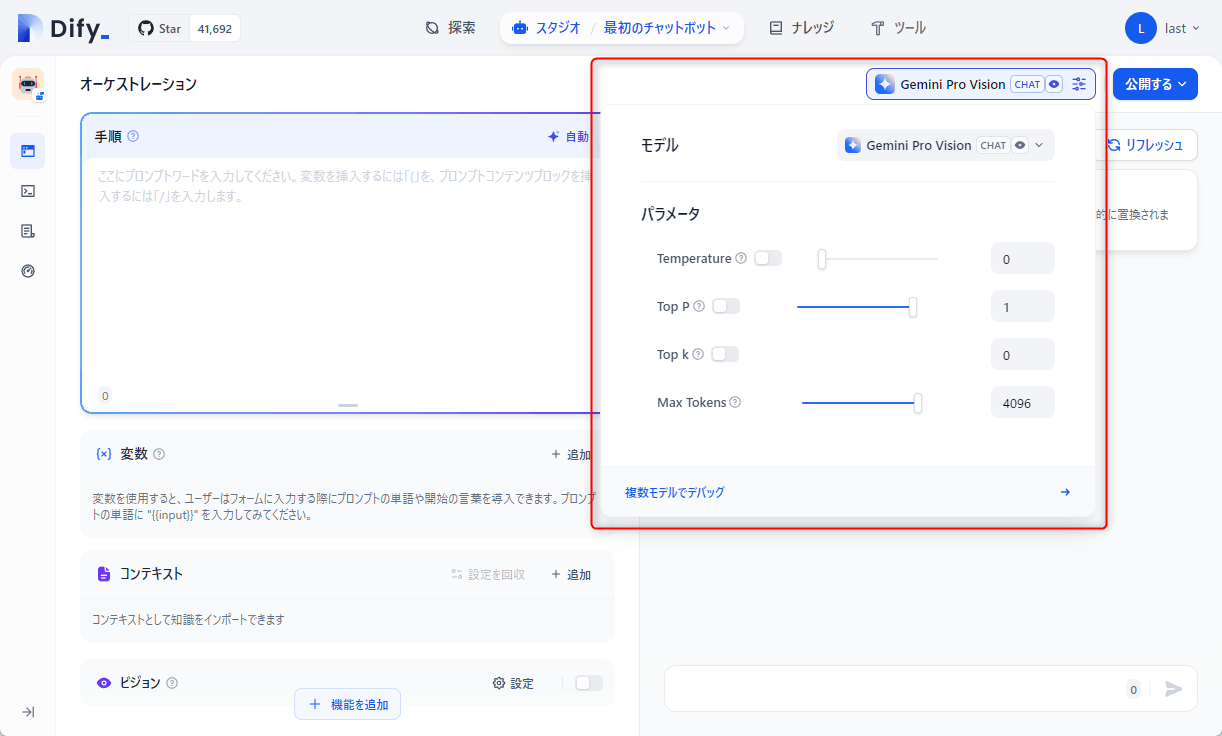Click the Max Tokens help icon
Viewport: 1222px width, 736px height.
click(735, 402)
